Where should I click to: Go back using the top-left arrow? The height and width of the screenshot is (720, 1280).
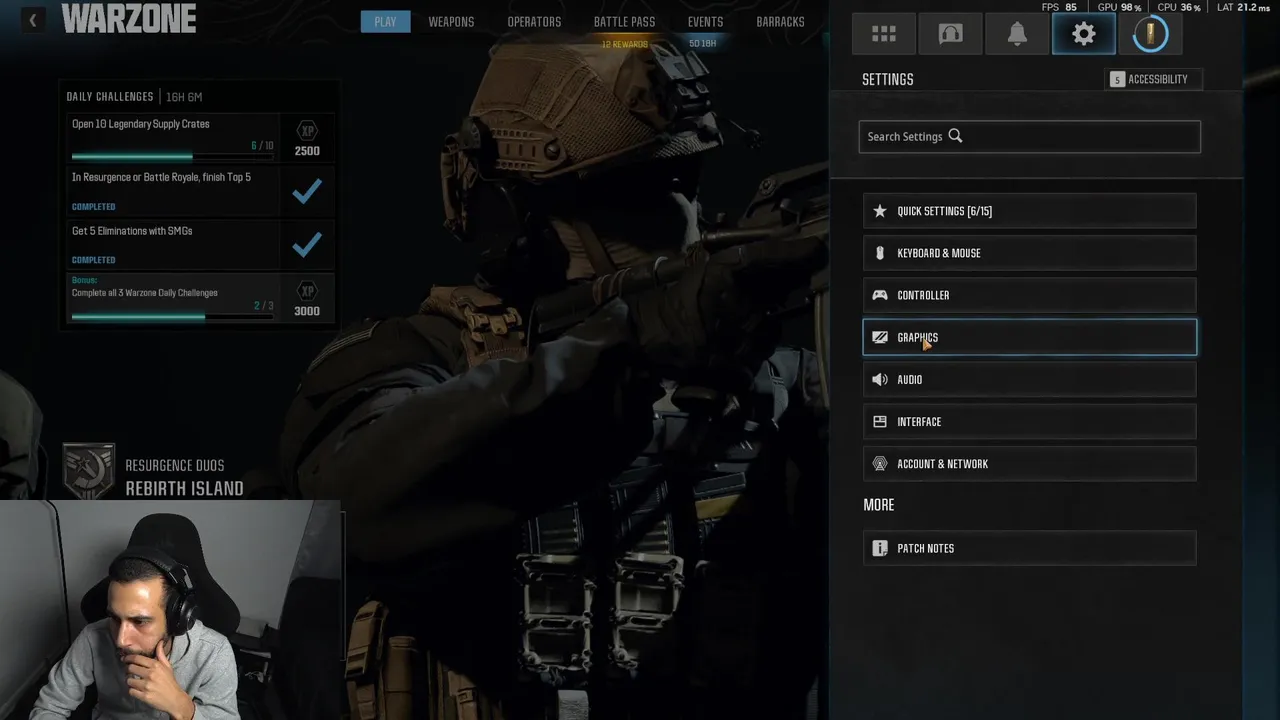click(32, 20)
